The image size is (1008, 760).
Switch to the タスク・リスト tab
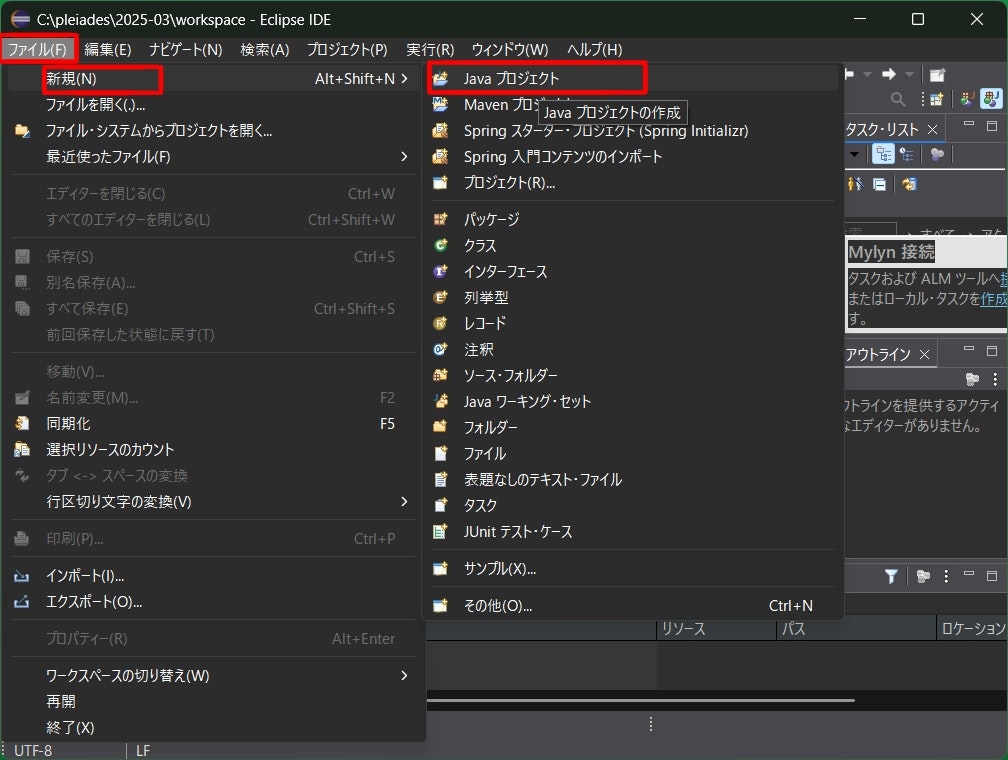(x=881, y=130)
